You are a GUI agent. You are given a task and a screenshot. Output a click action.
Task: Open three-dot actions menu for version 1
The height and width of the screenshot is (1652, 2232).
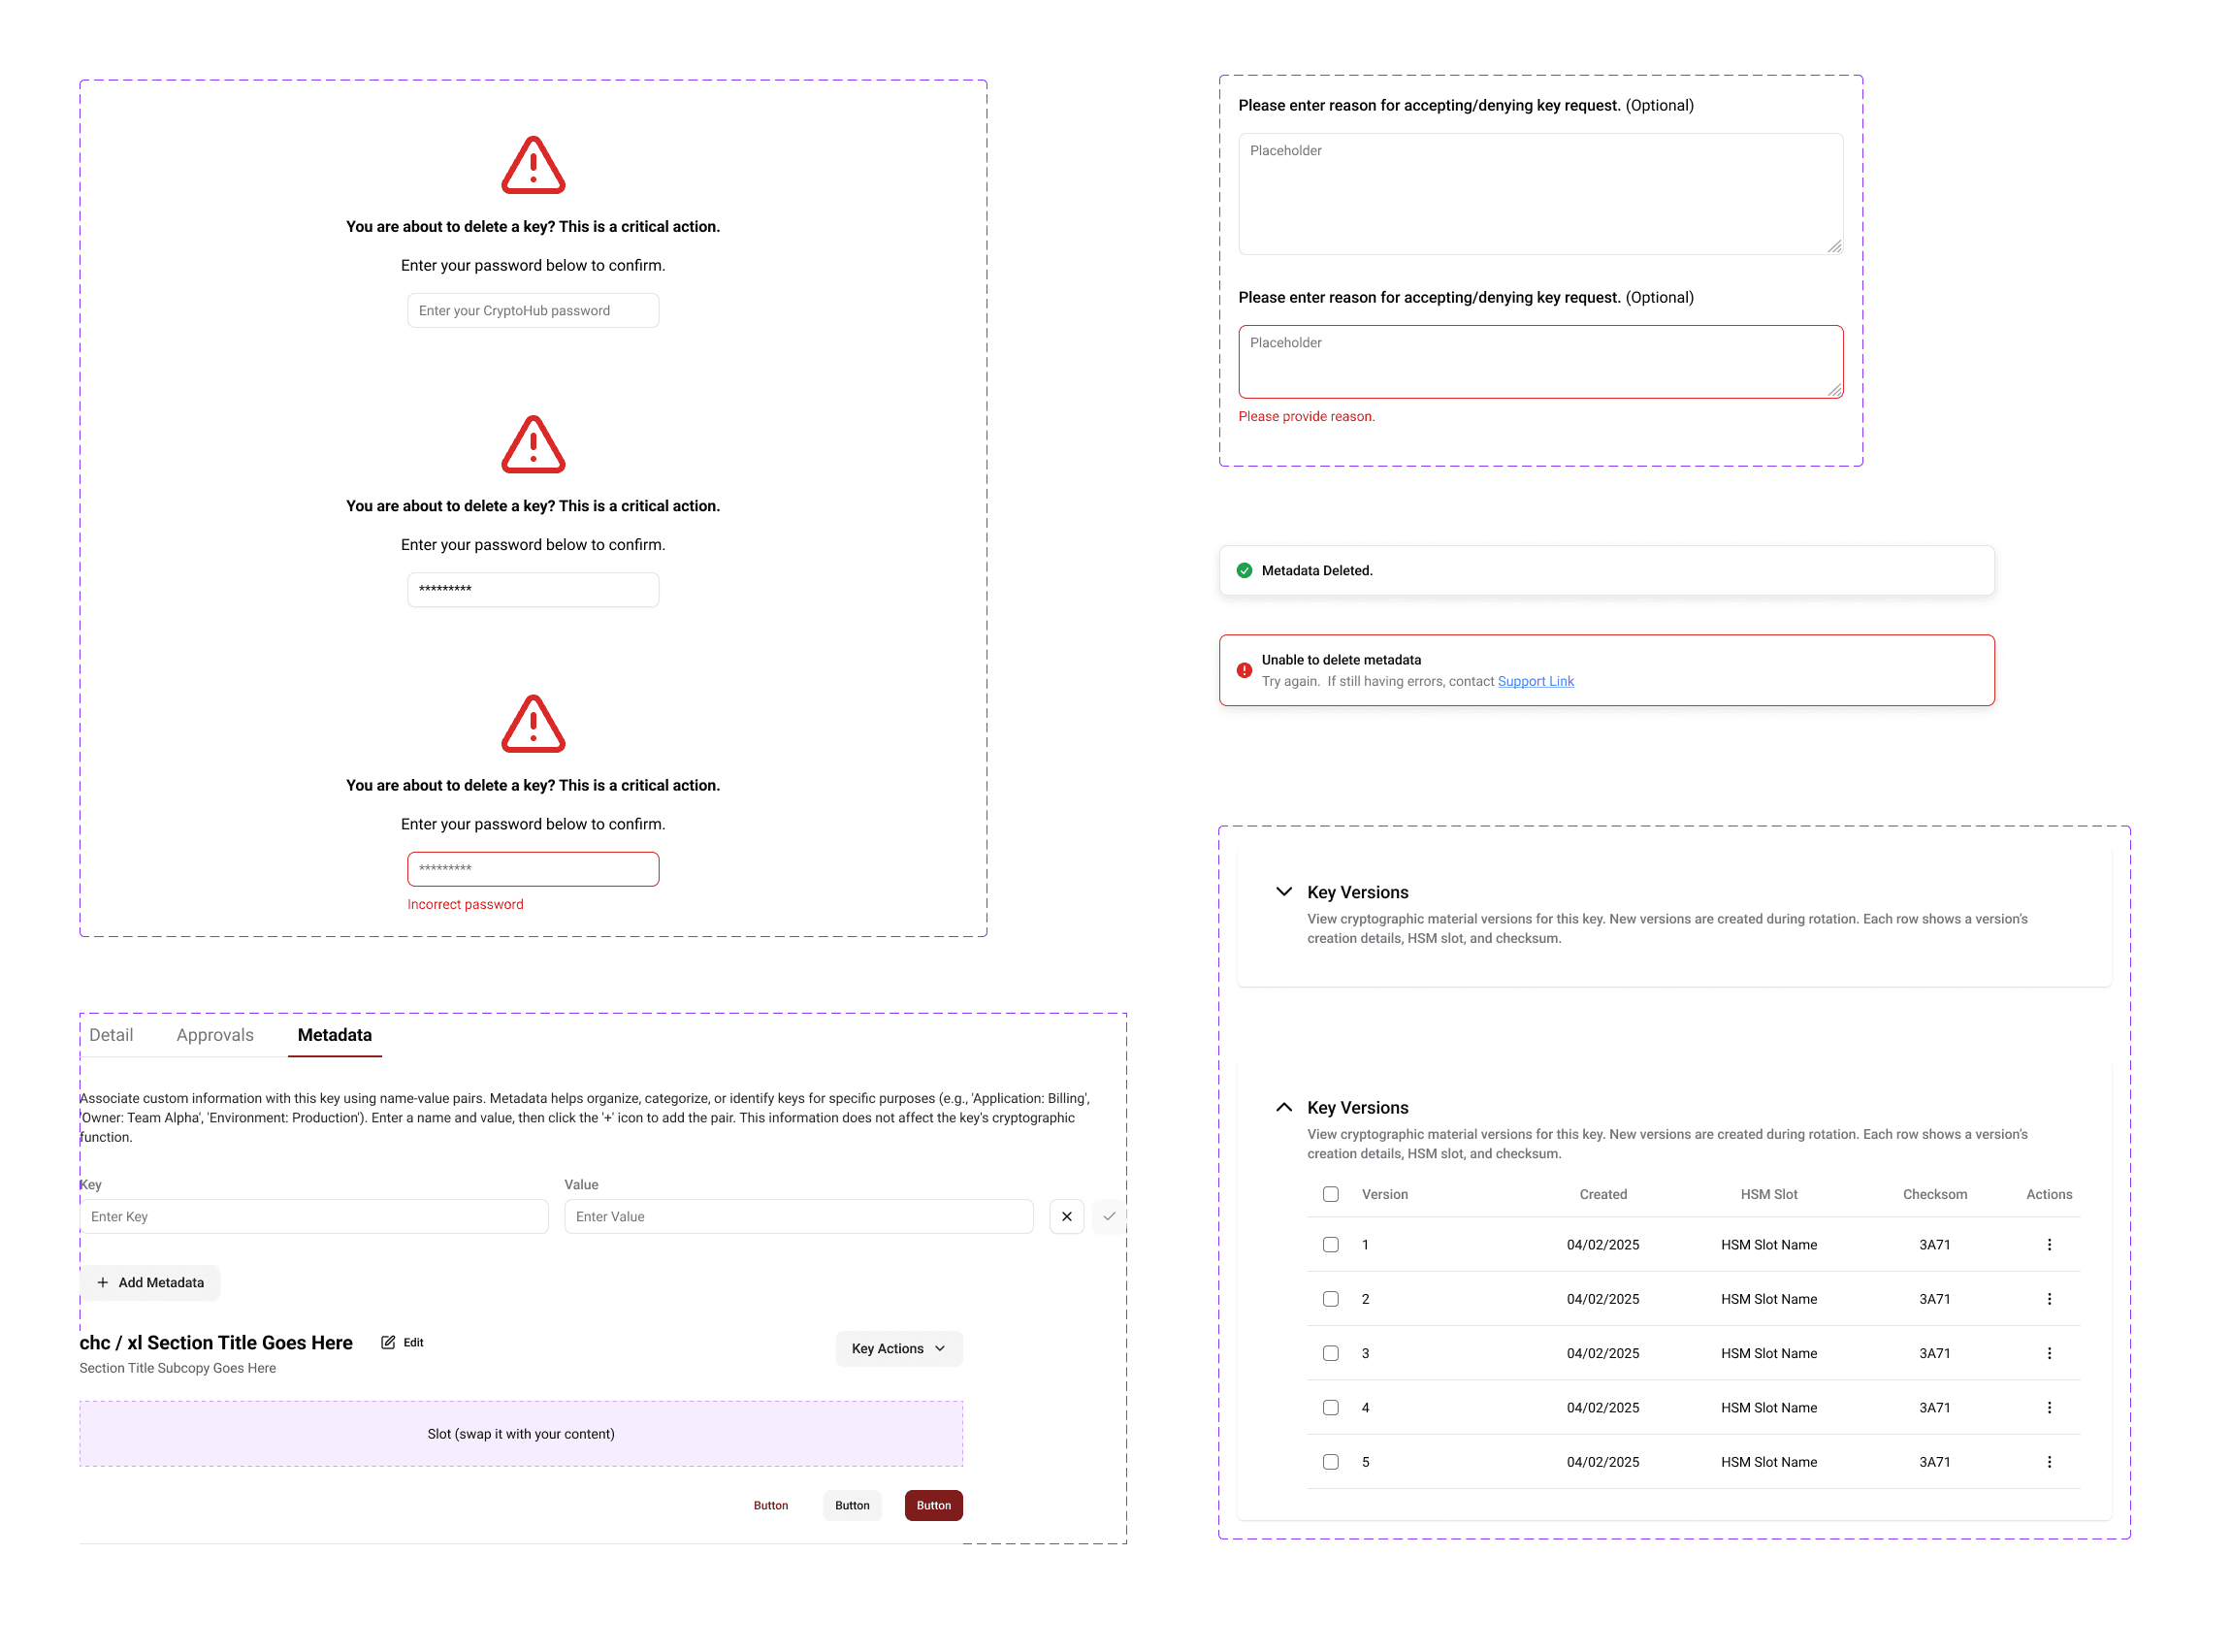click(x=2048, y=1244)
